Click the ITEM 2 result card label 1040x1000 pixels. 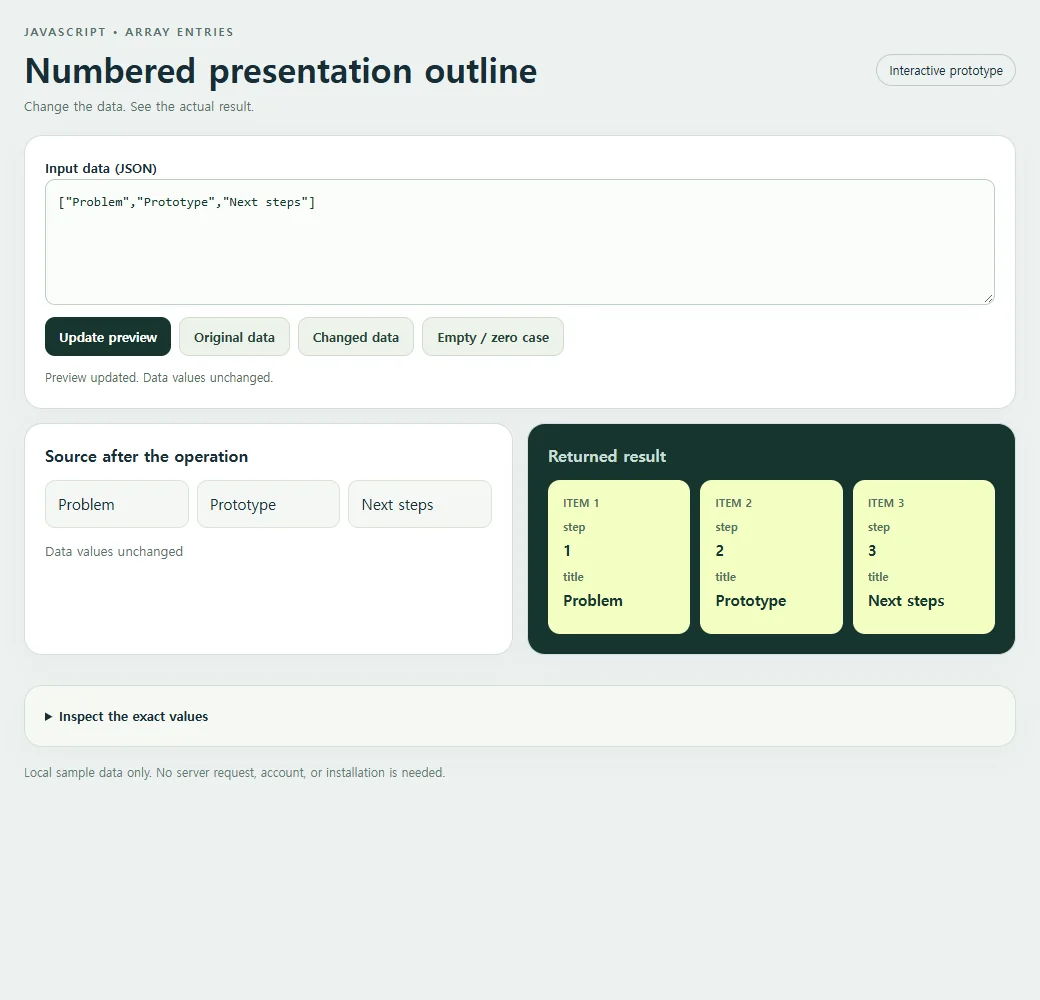(x=734, y=503)
